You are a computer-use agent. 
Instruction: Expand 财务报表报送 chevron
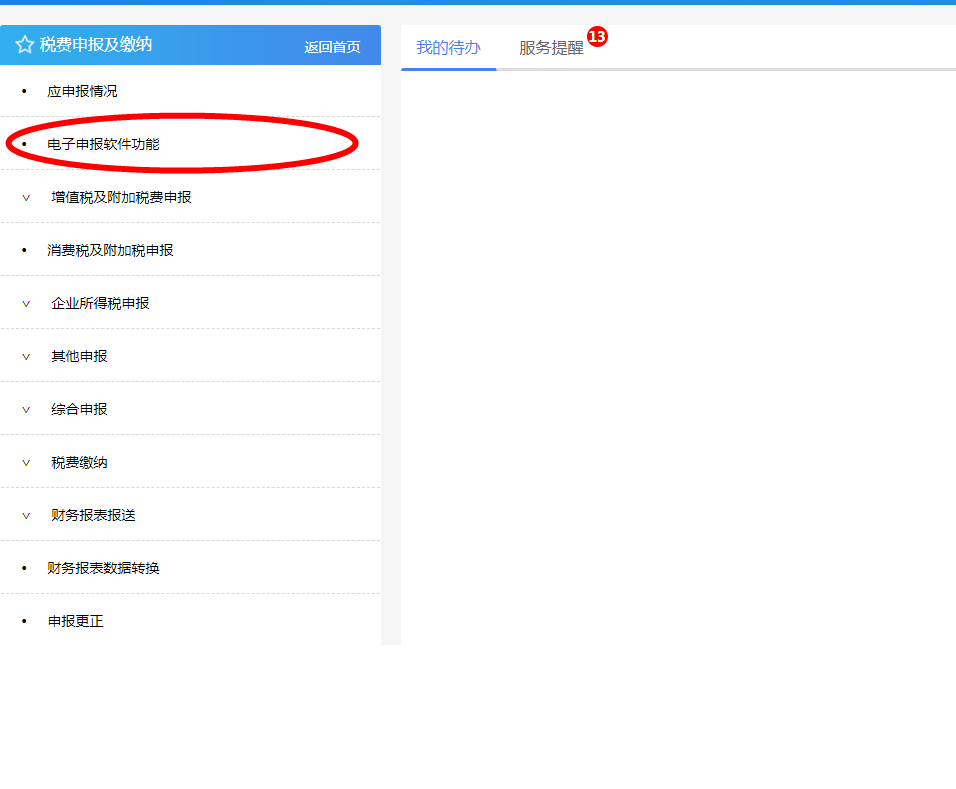26,516
